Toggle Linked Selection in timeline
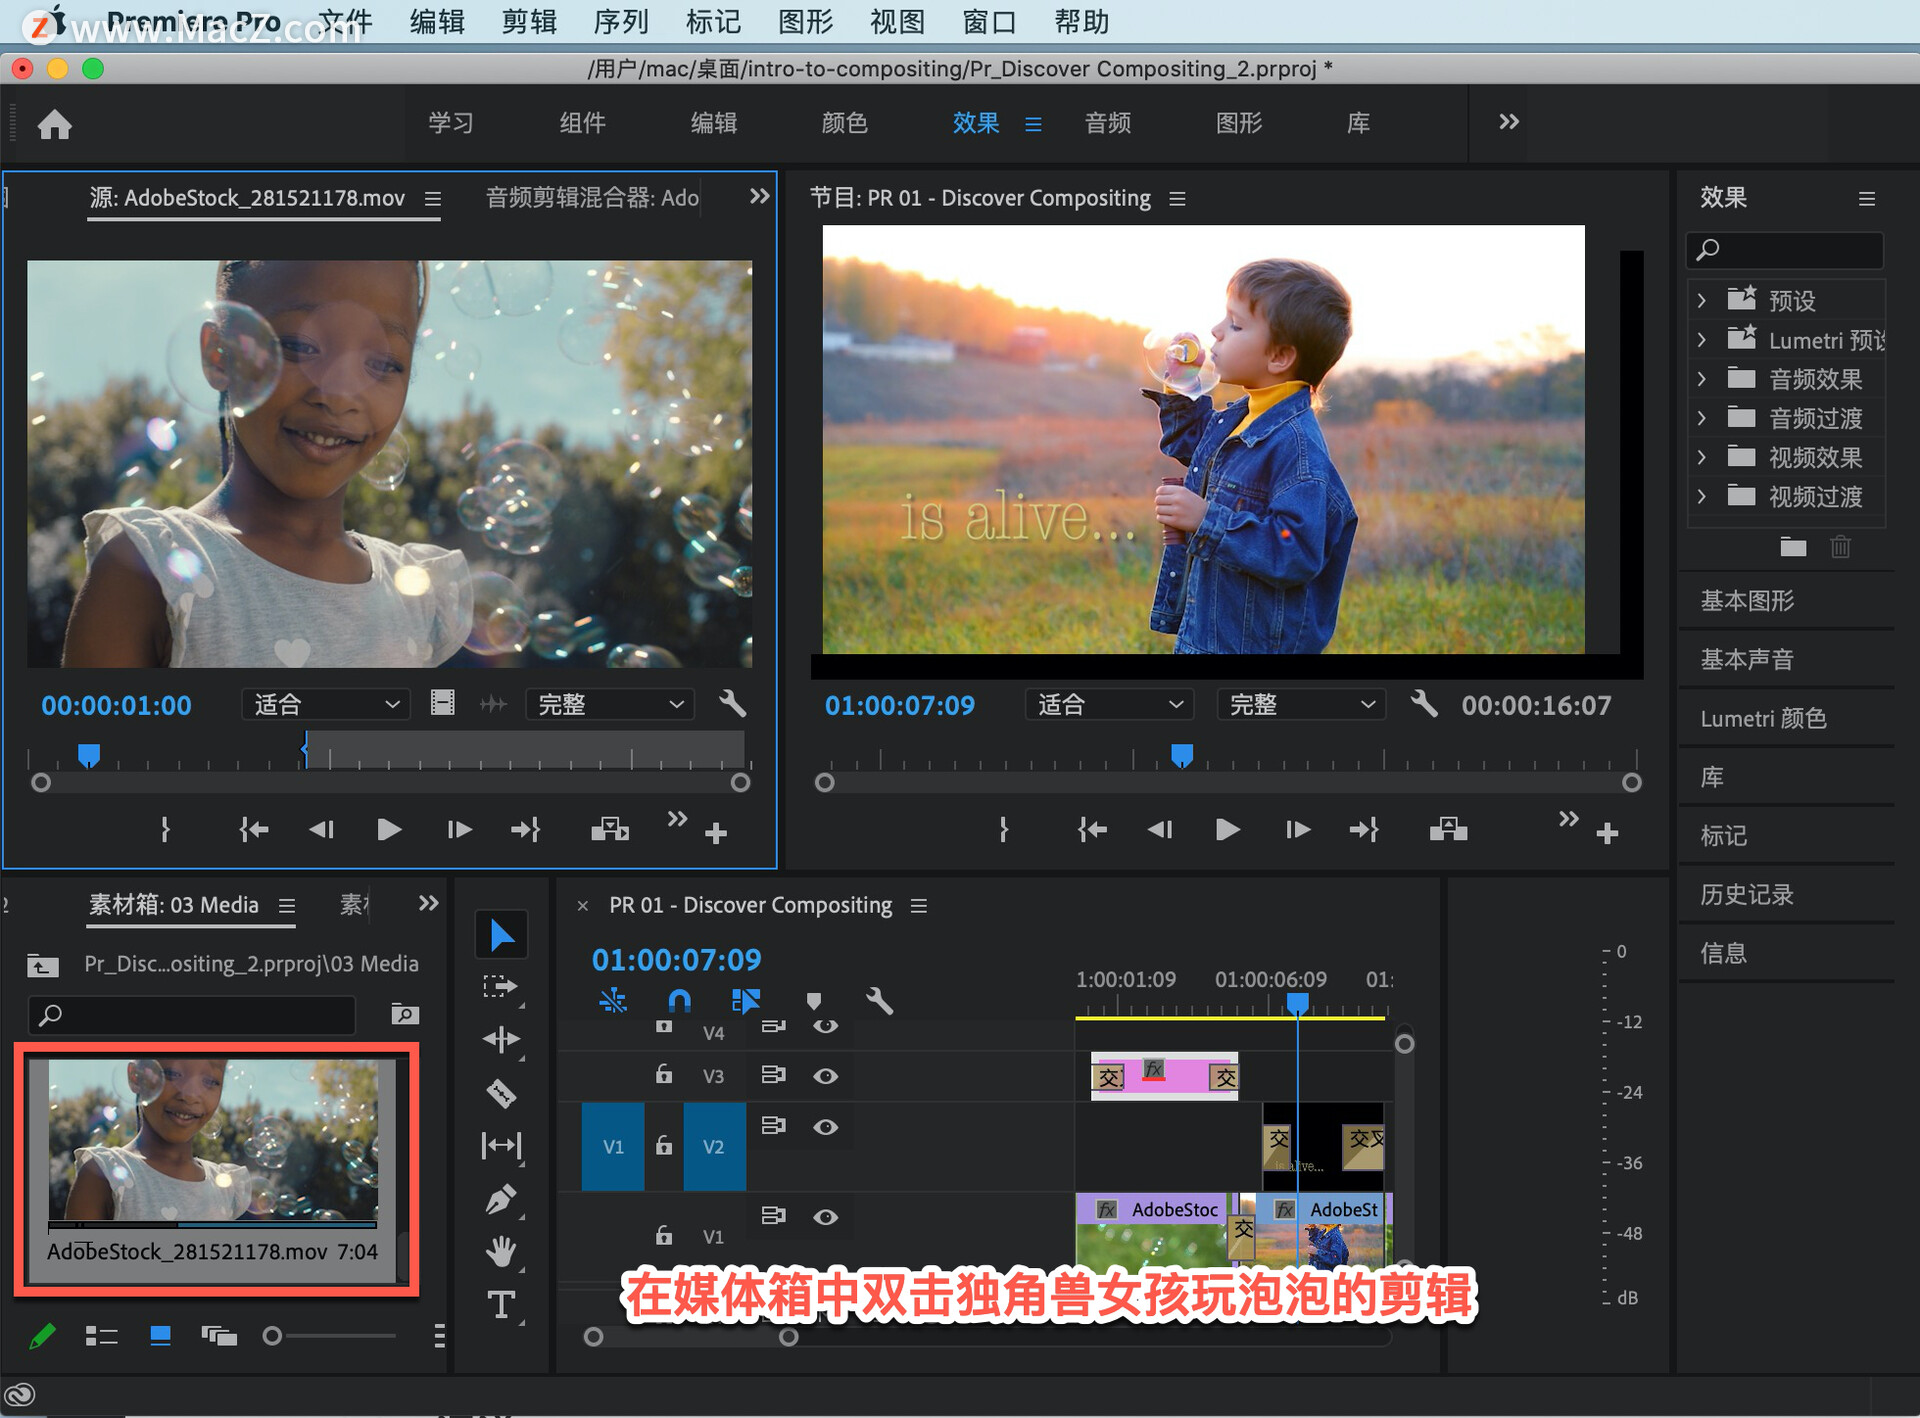 (746, 1000)
